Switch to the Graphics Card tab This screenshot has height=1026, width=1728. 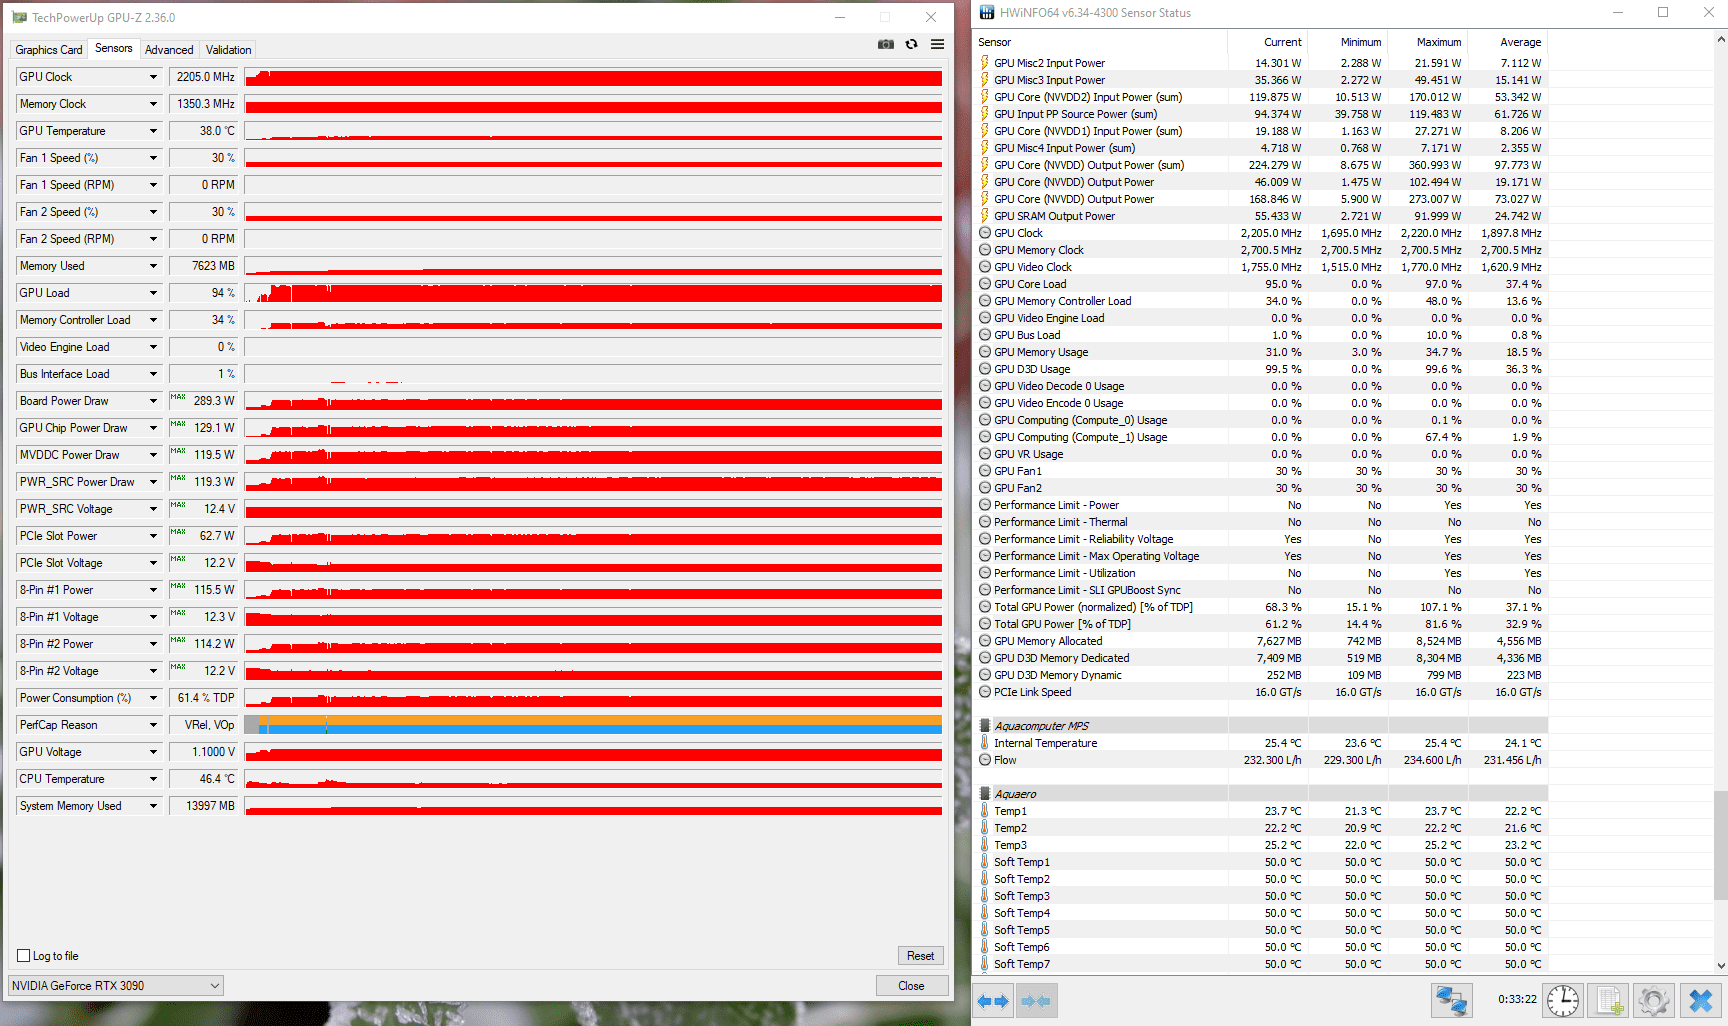click(x=49, y=50)
